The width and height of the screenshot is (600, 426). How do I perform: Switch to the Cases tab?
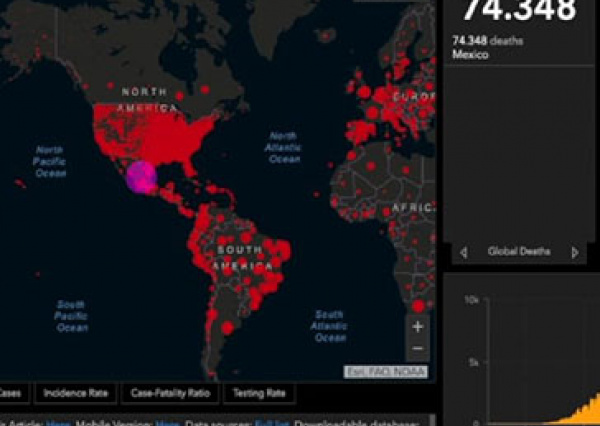coord(12,393)
